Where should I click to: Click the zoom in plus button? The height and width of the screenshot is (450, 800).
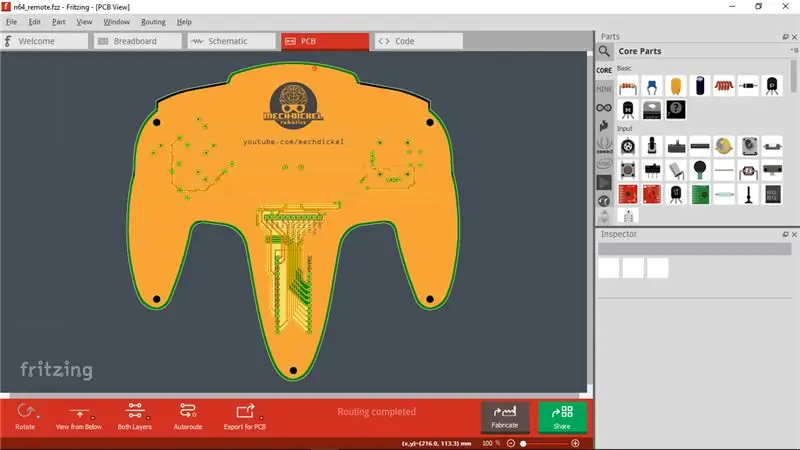[576, 443]
